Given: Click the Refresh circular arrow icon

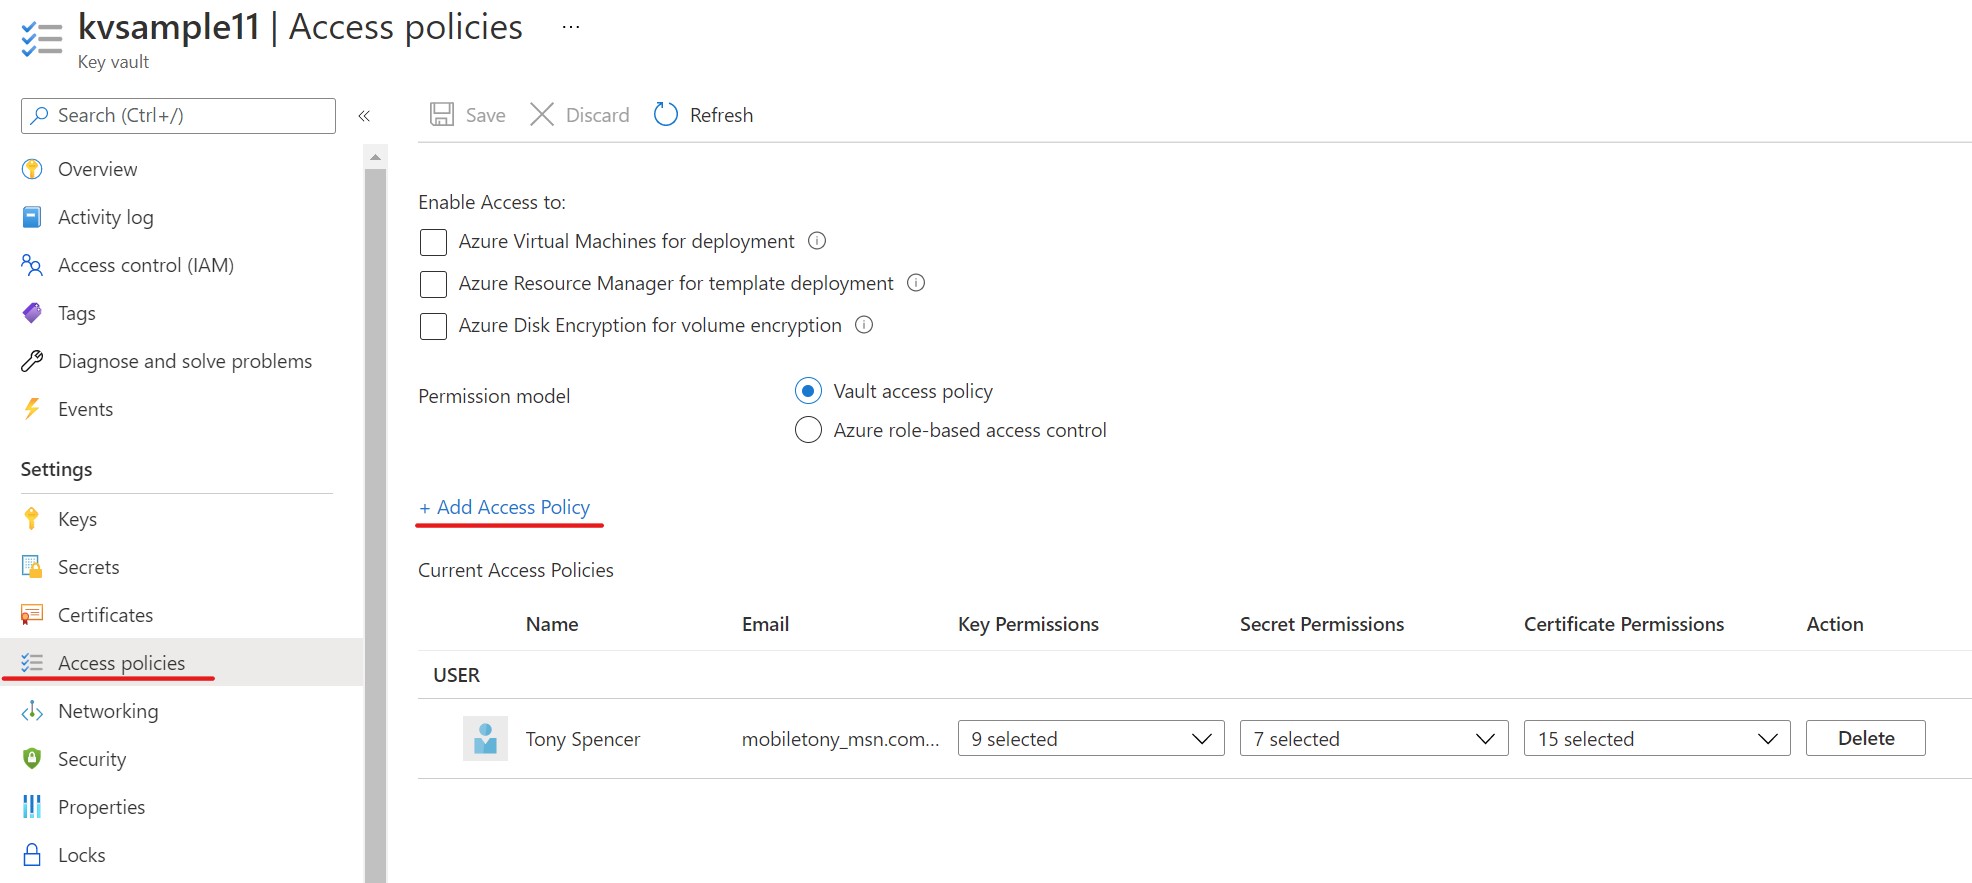Looking at the screenshot, I should 666,114.
